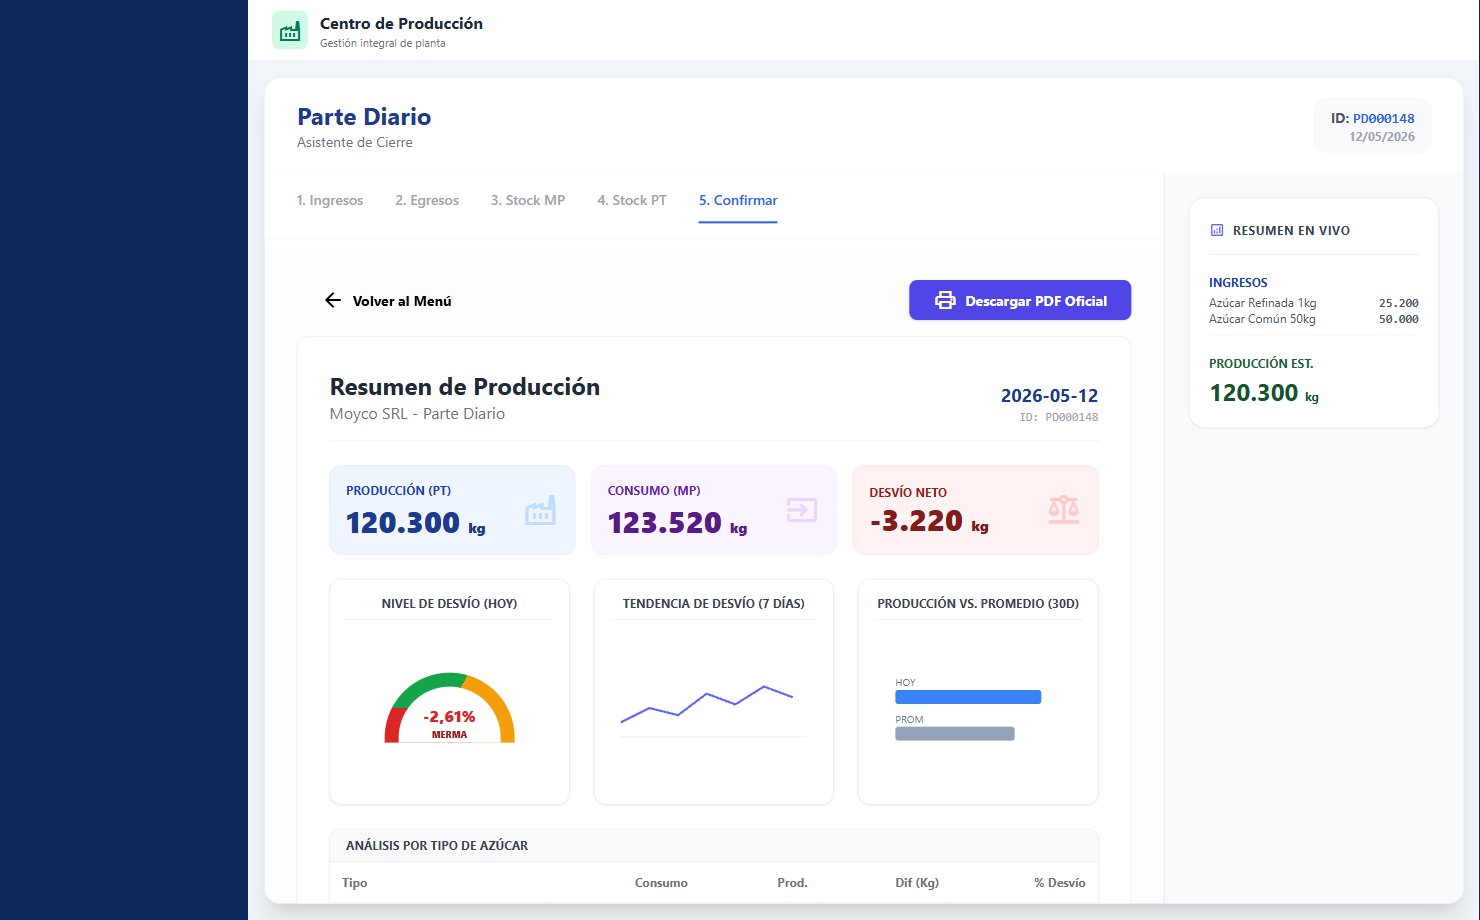Click the Producción Est. value 120.300

pyautogui.click(x=1254, y=393)
